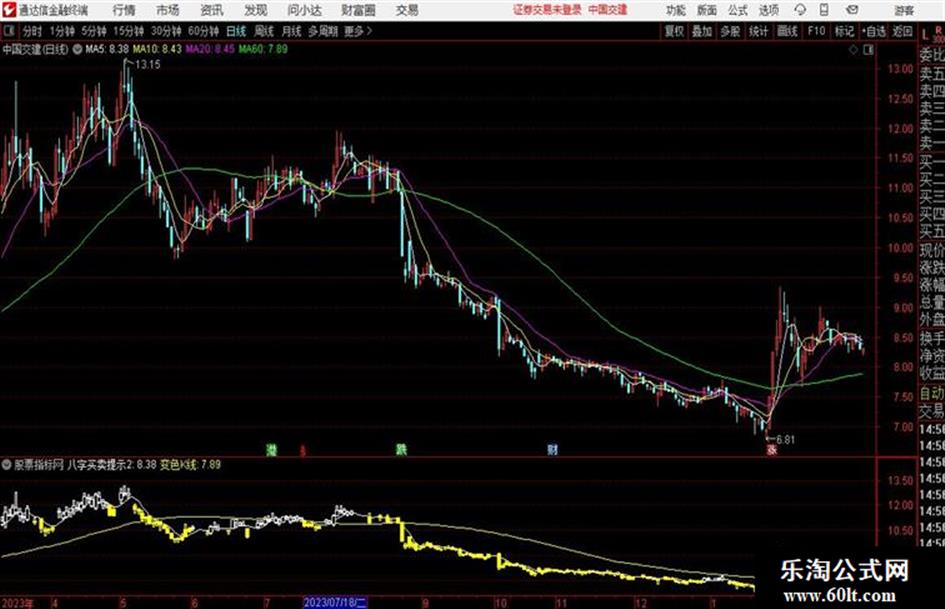Click the 八字买卖提示2: 8.38 indicator label
This screenshot has width=945, height=609.
111,465
